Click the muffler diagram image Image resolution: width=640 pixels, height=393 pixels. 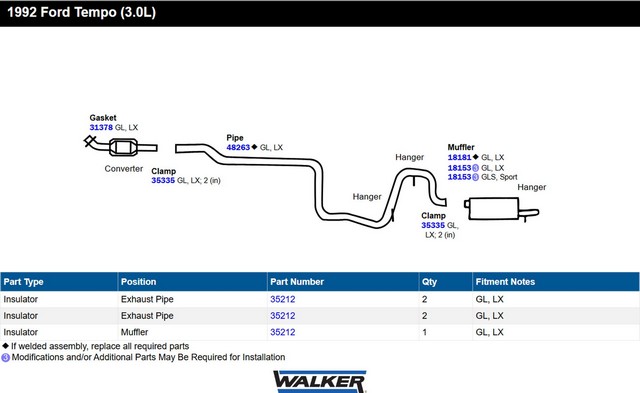click(502, 209)
